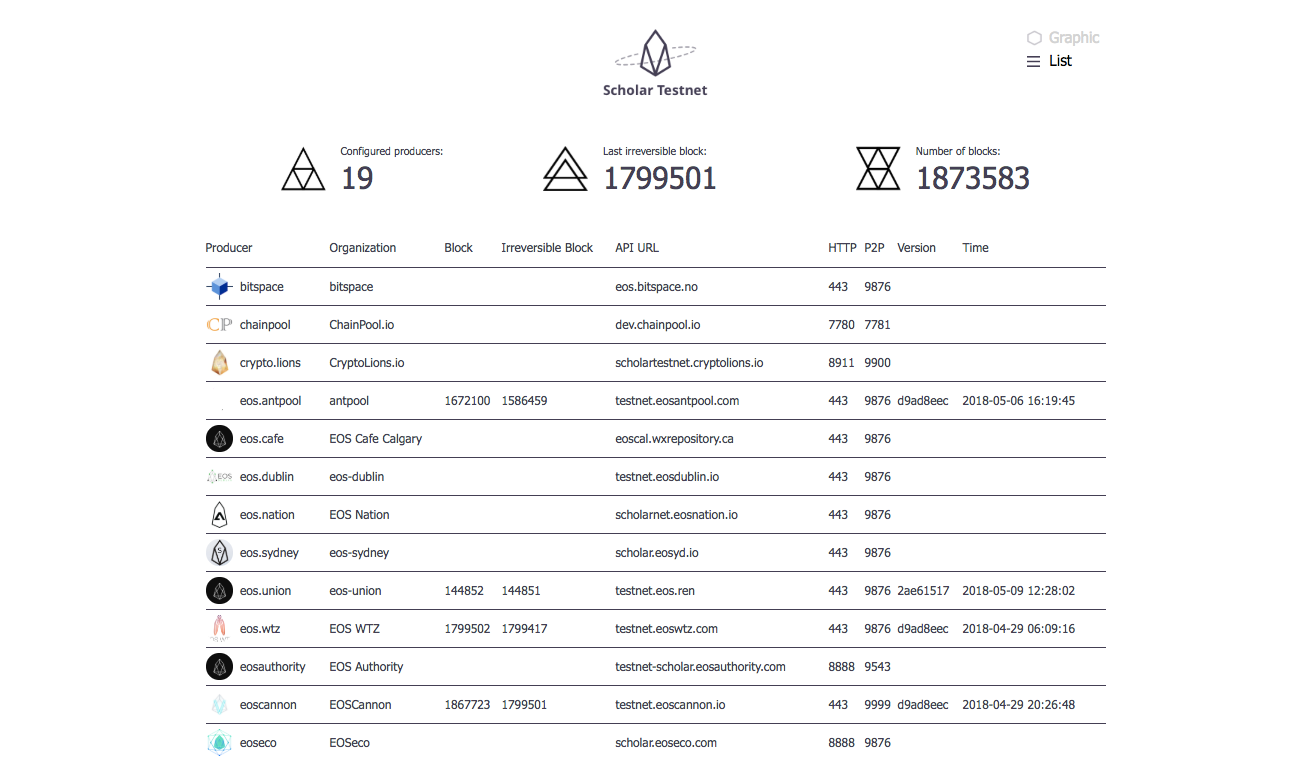Open testnet.eoswtz.com API URL
The height and width of the screenshot is (761, 1299).
(666, 629)
